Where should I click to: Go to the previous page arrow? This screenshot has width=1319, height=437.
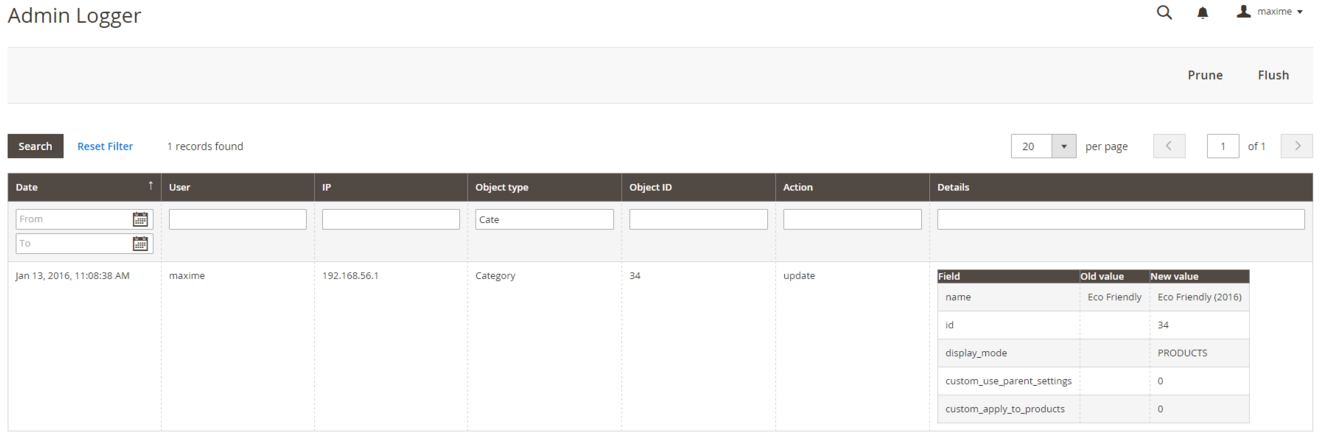coord(1169,146)
